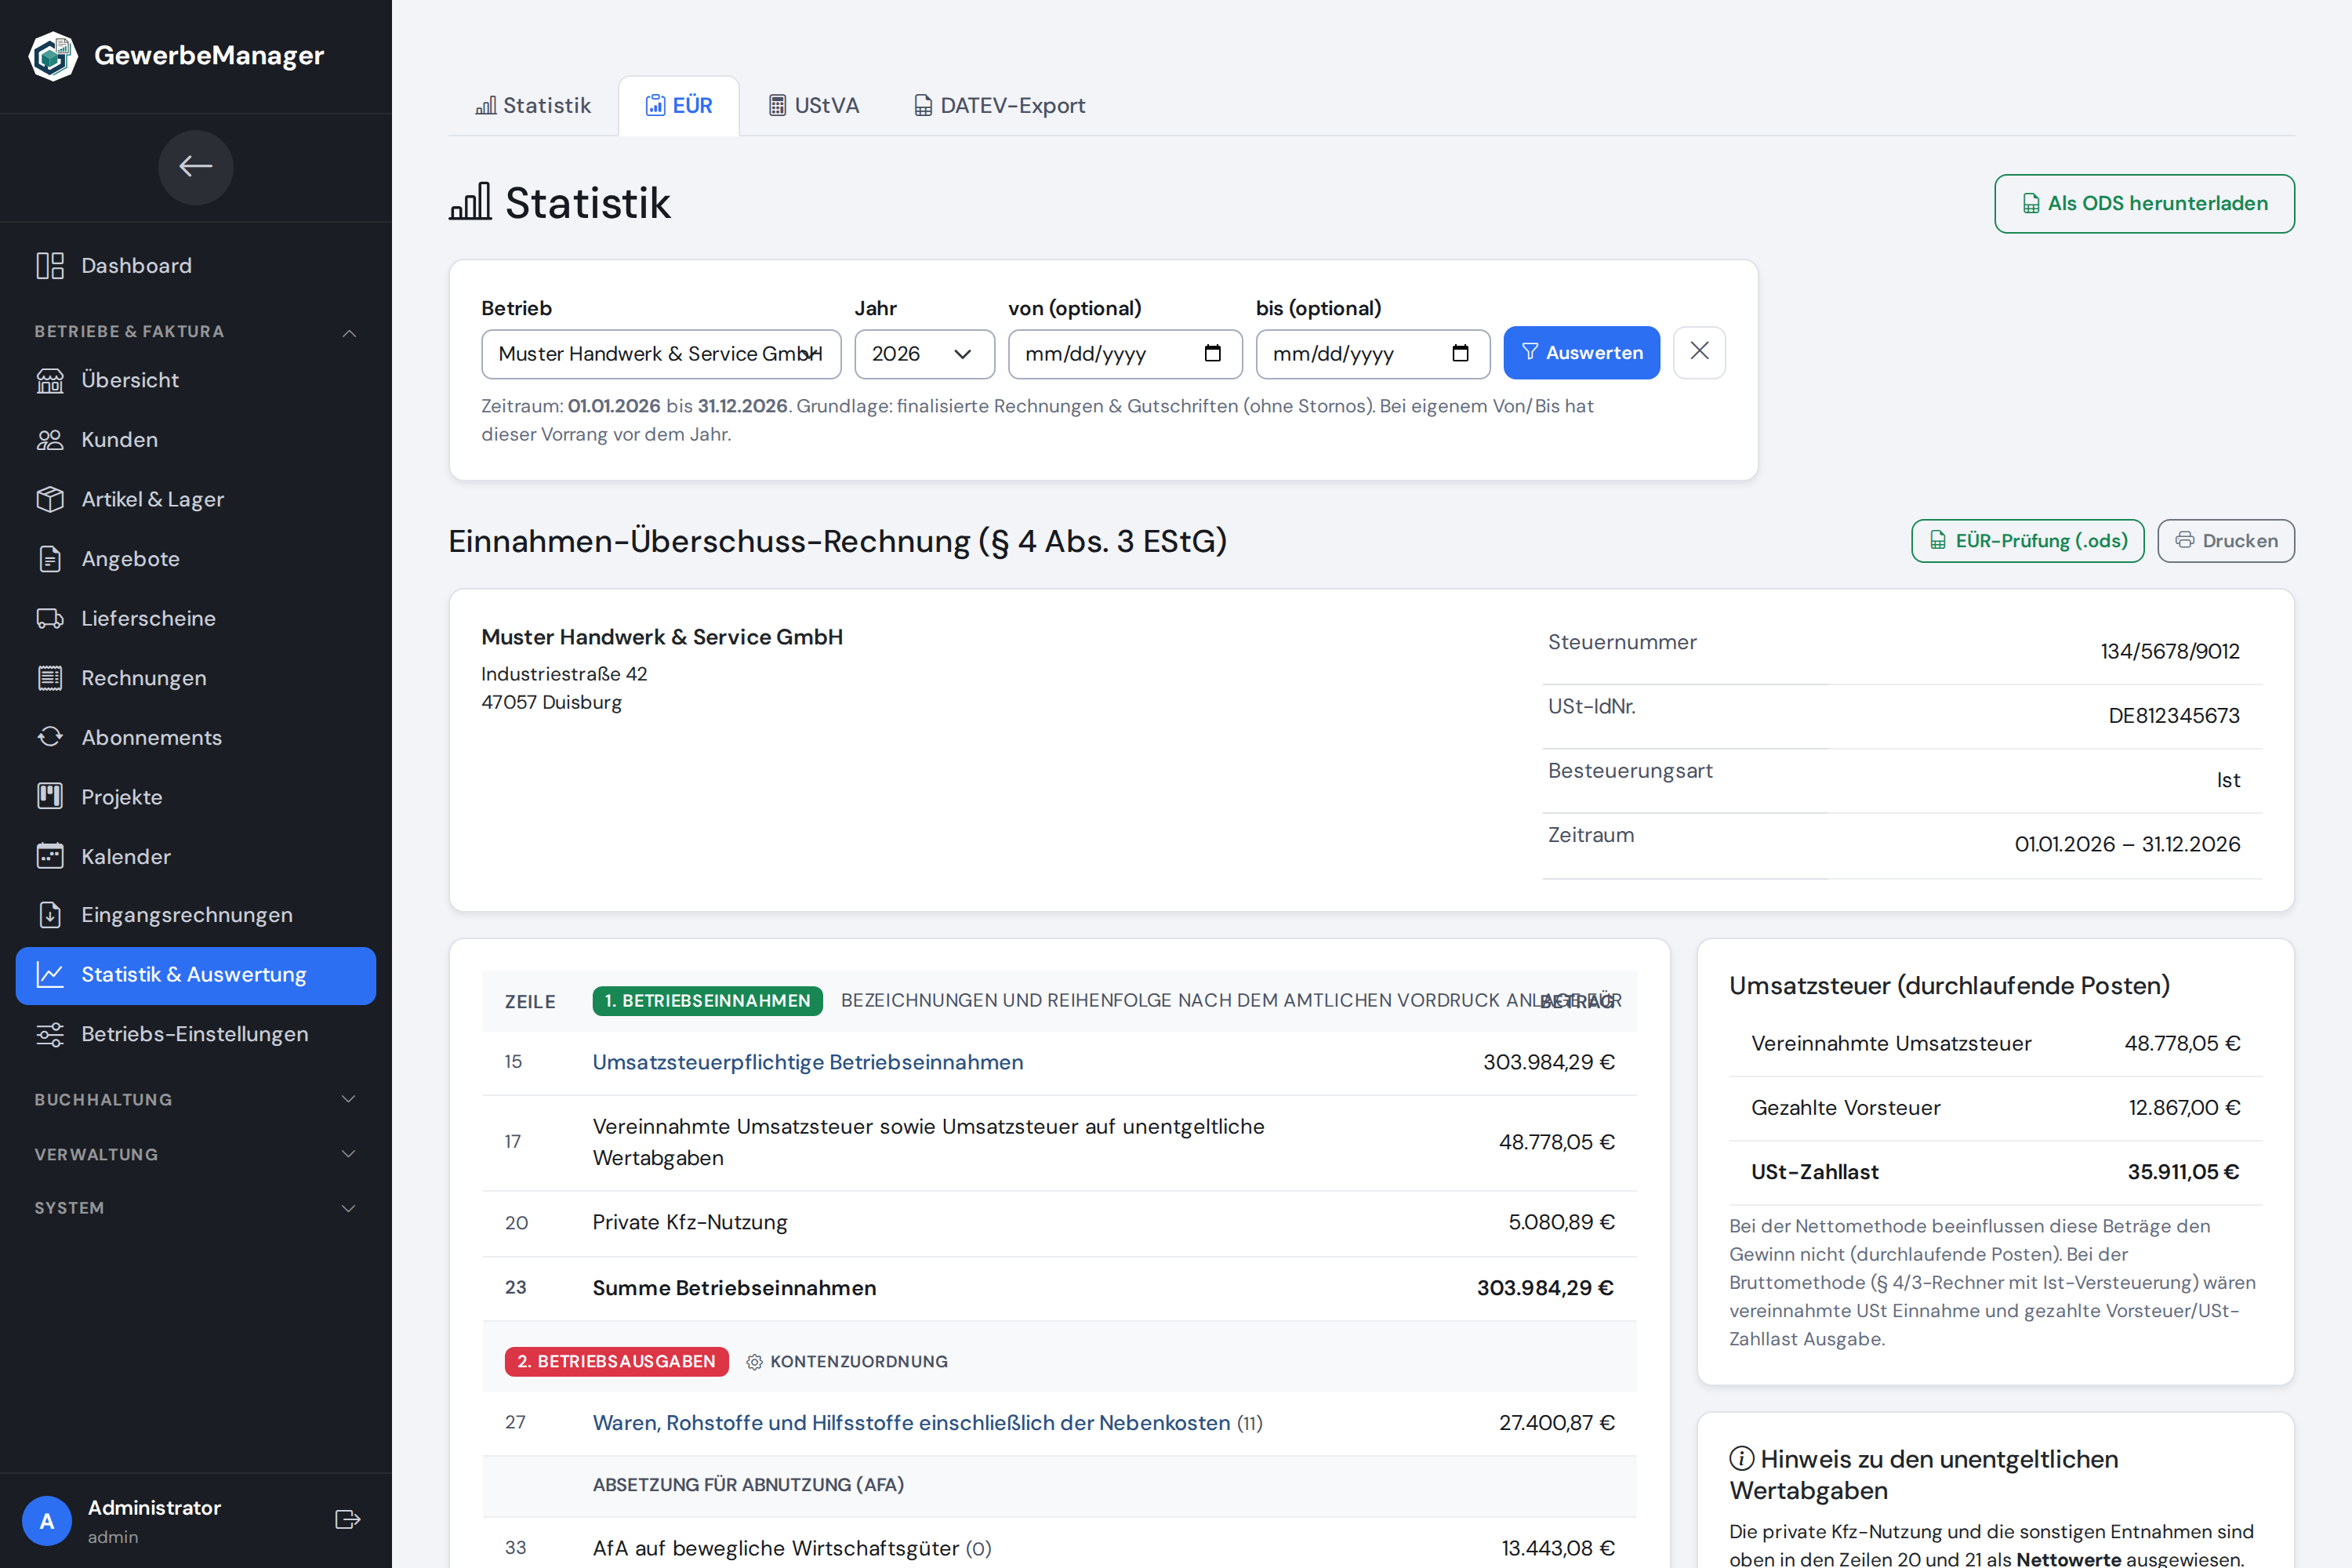Click the bar chart icon beside Statistik heading
This screenshot has width=2352, height=1568.
click(470, 202)
